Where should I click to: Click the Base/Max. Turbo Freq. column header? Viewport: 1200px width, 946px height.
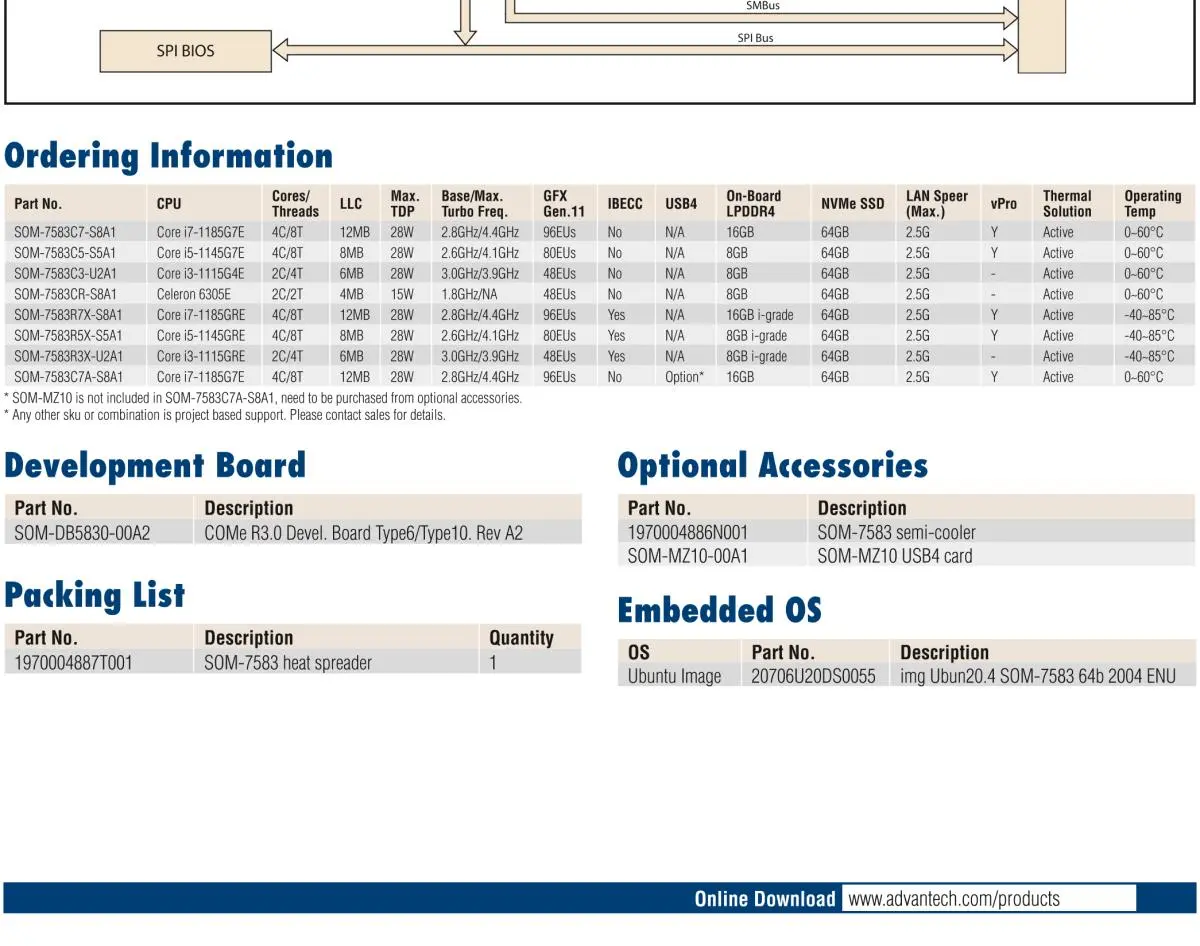474,204
